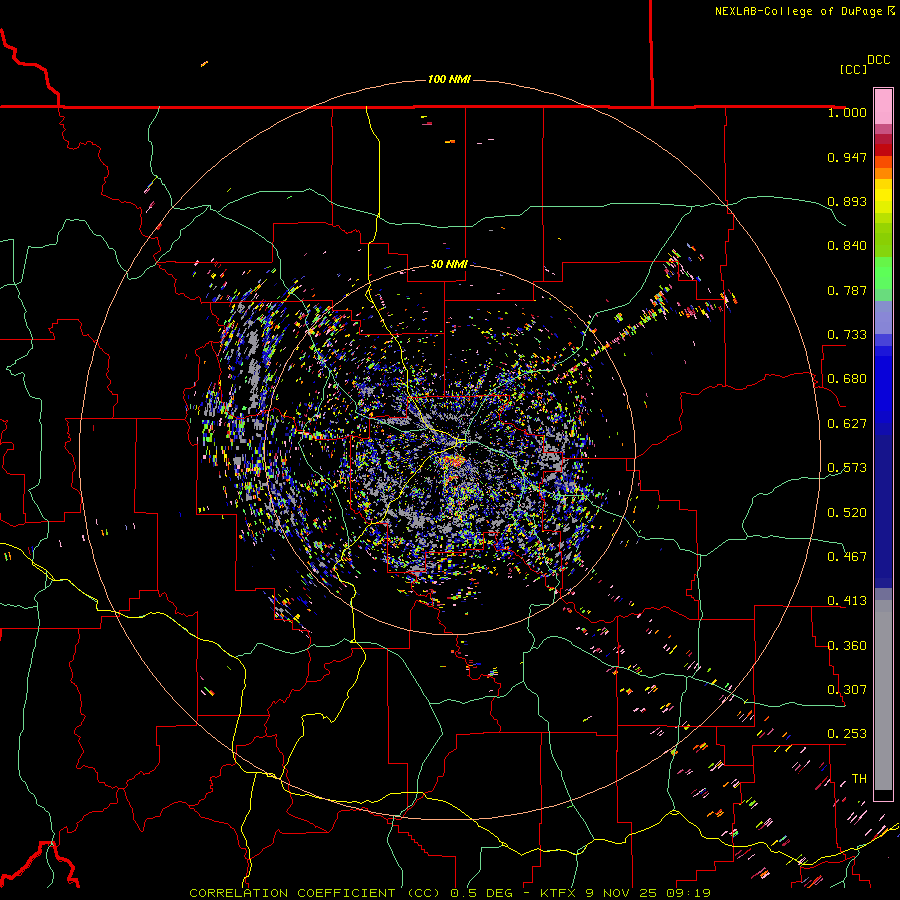900x900 pixels.
Task: Click the 0.307 scale value
Action: click(x=847, y=690)
